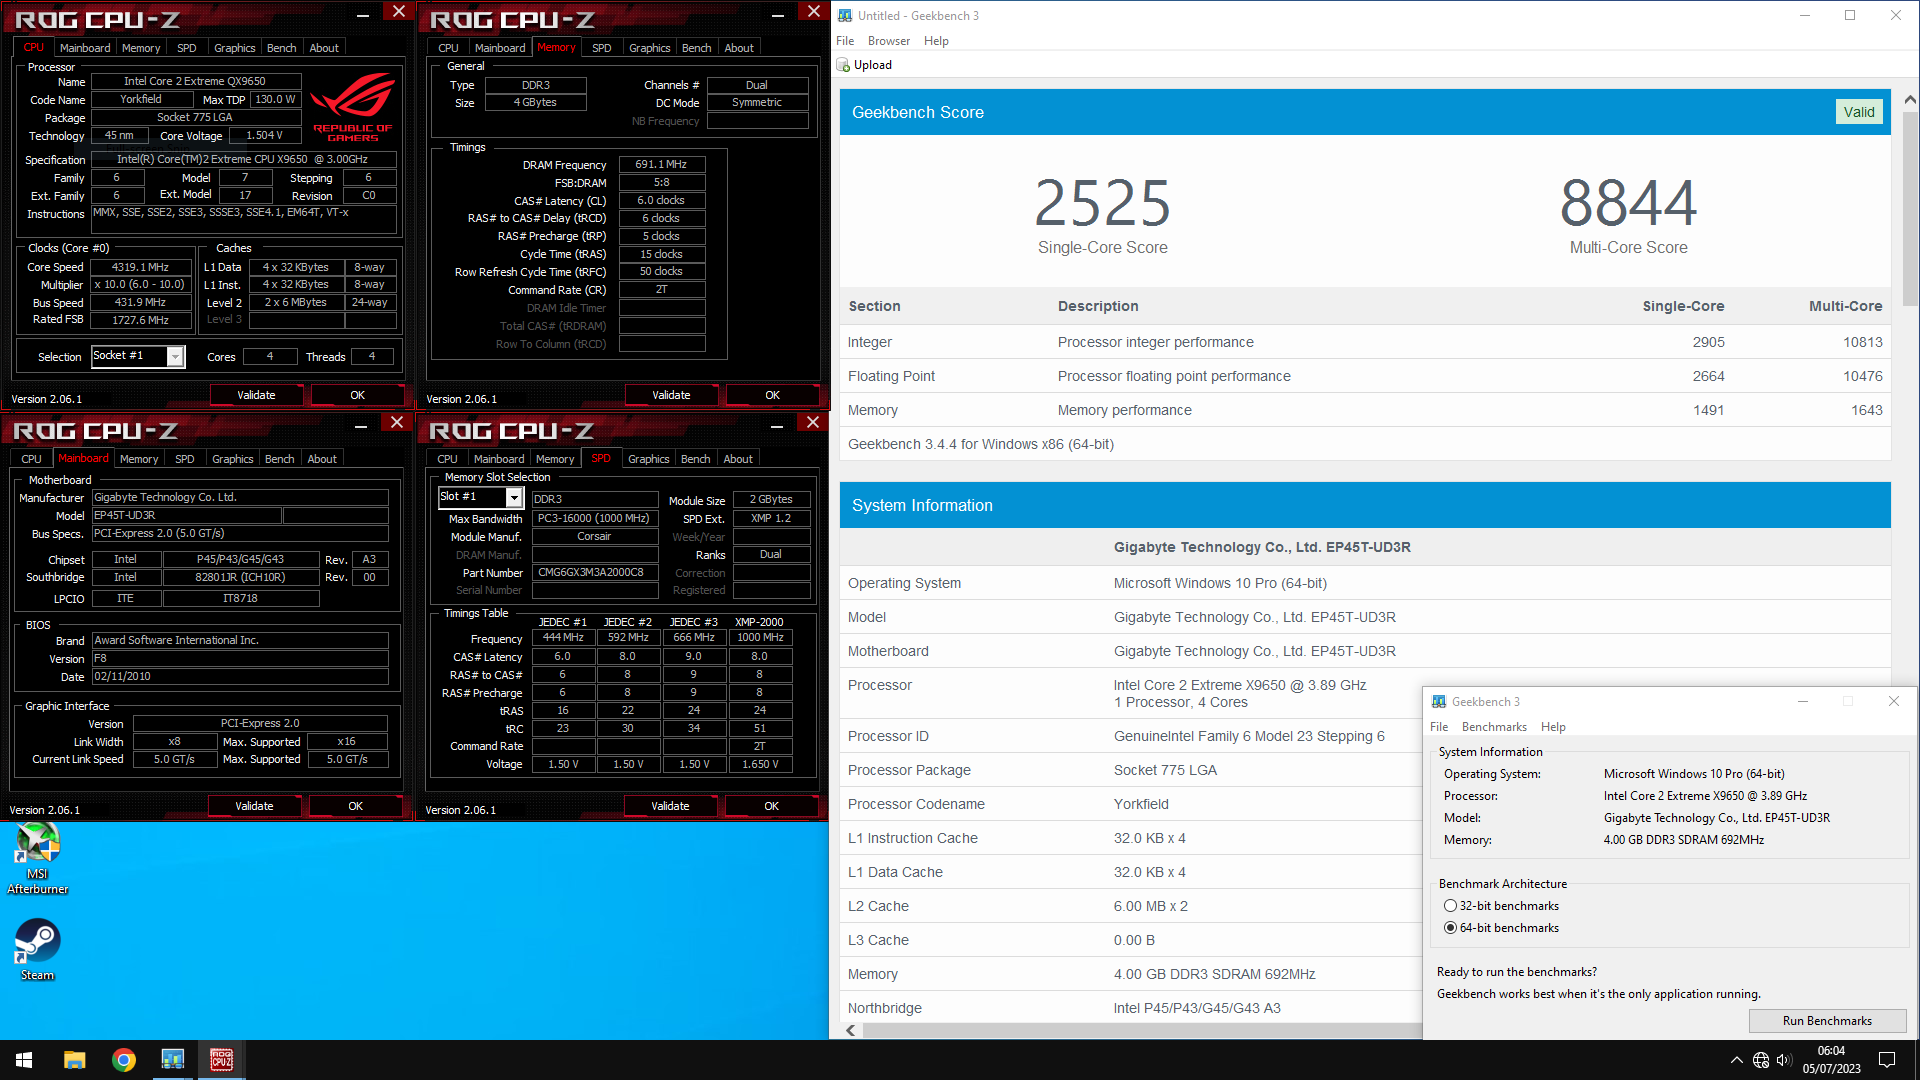Image resolution: width=1920 pixels, height=1080 pixels.
Task: Click Floating Point row in results
Action: point(1365,376)
